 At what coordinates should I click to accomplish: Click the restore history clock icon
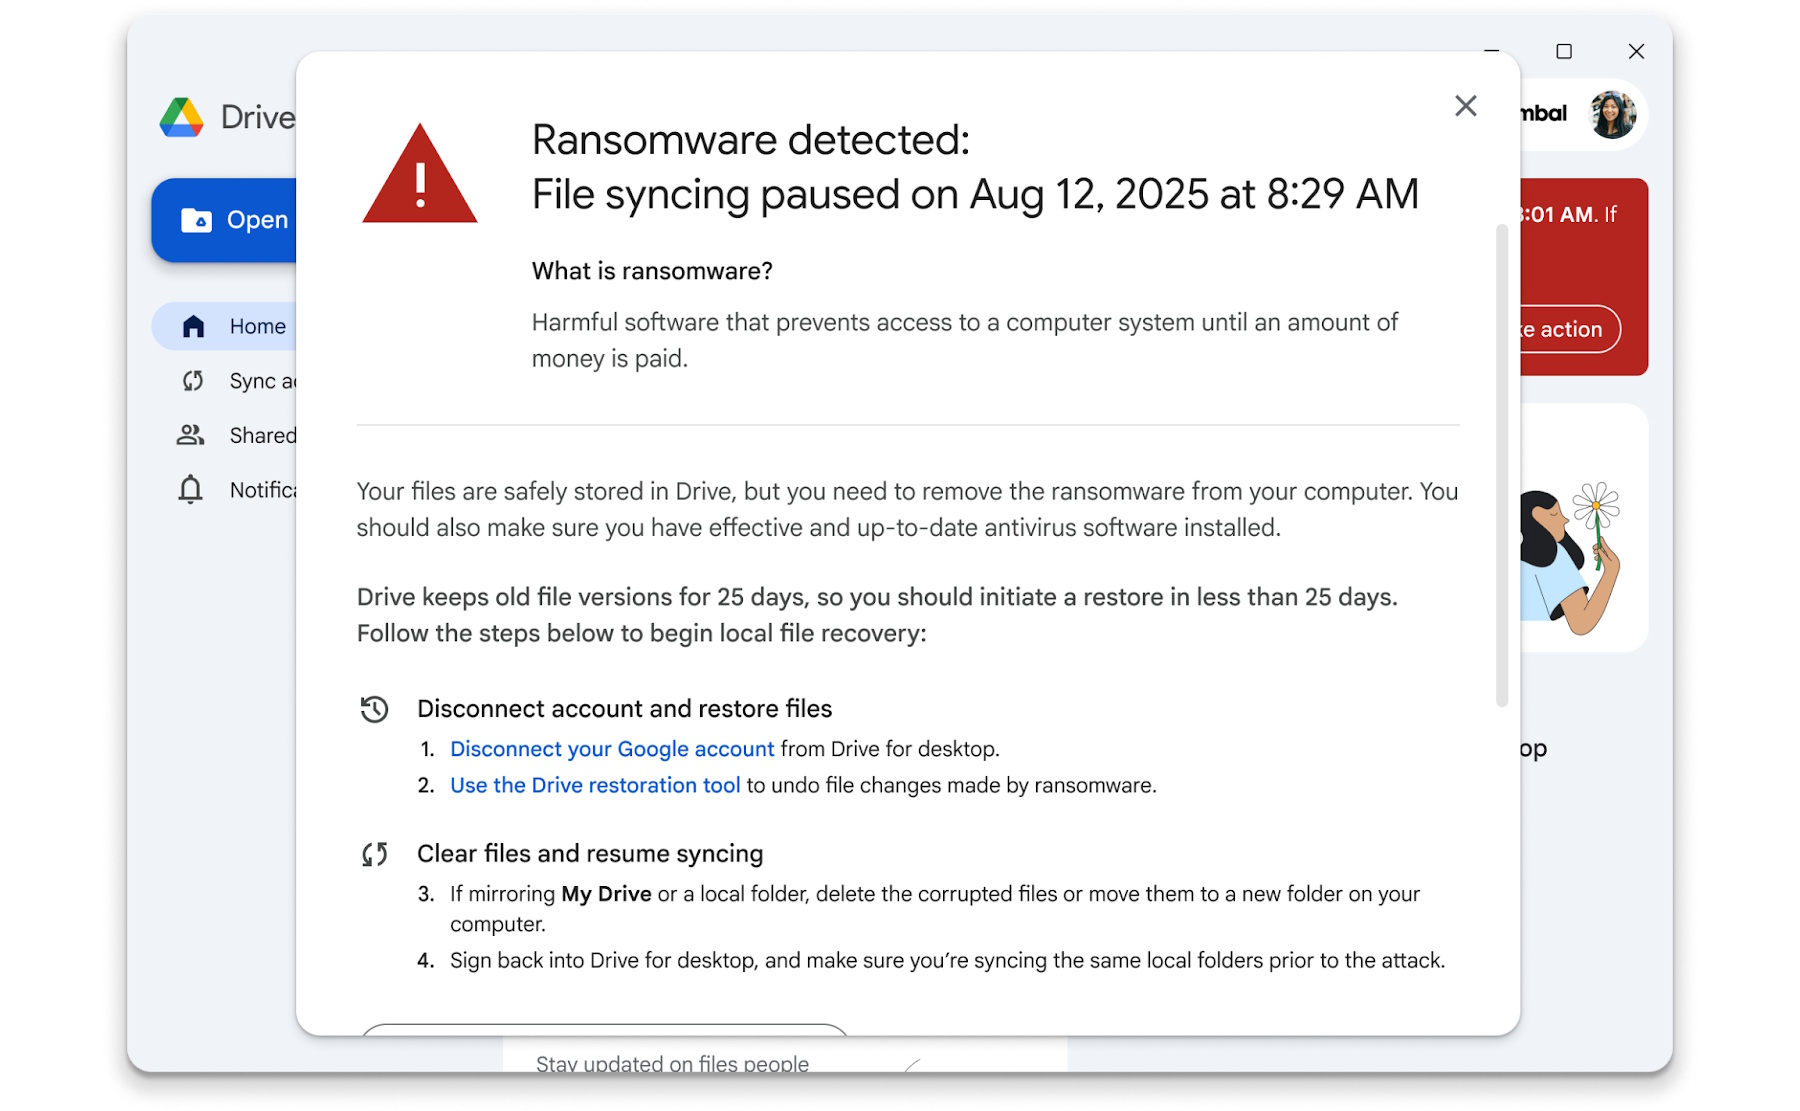[x=375, y=709]
